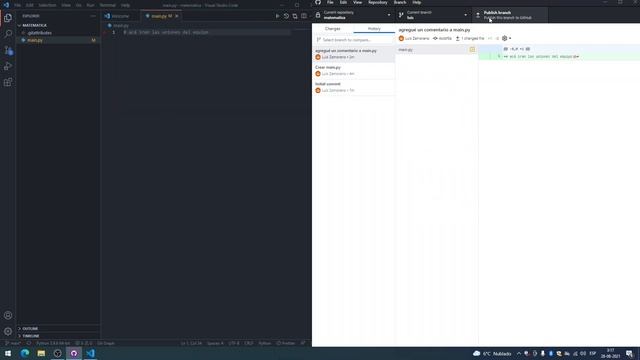Open Windows Start menu
640x360 pixels.
pyautogui.click(x=8, y=353)
